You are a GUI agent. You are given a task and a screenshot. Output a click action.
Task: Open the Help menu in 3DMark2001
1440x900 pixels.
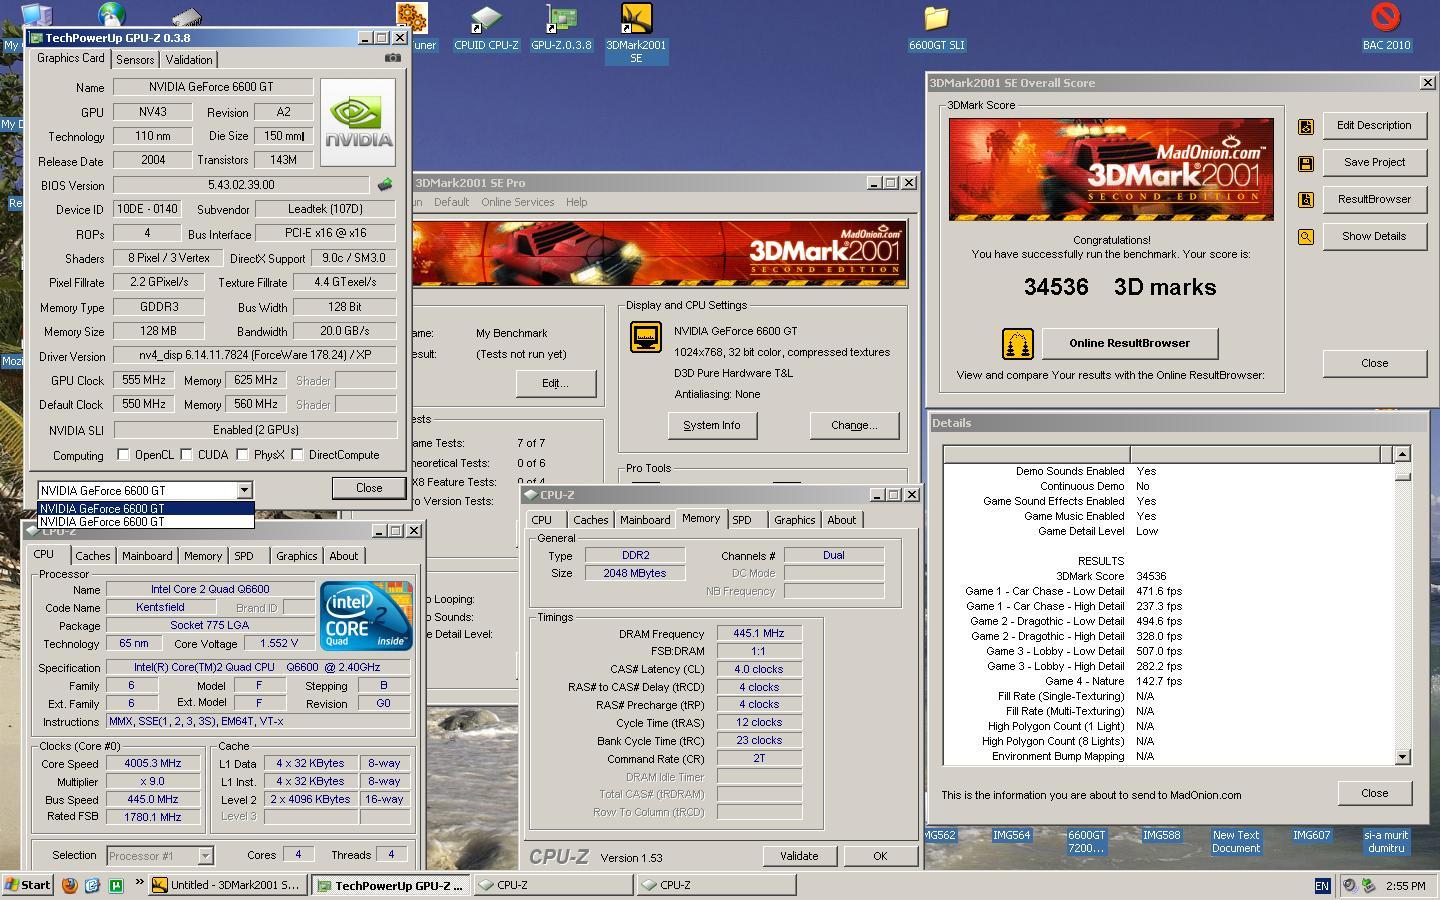[x=576, y=202]
